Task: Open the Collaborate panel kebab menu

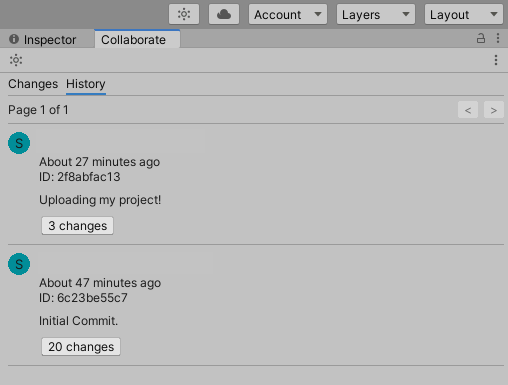Action: click(x=496, y=60)
